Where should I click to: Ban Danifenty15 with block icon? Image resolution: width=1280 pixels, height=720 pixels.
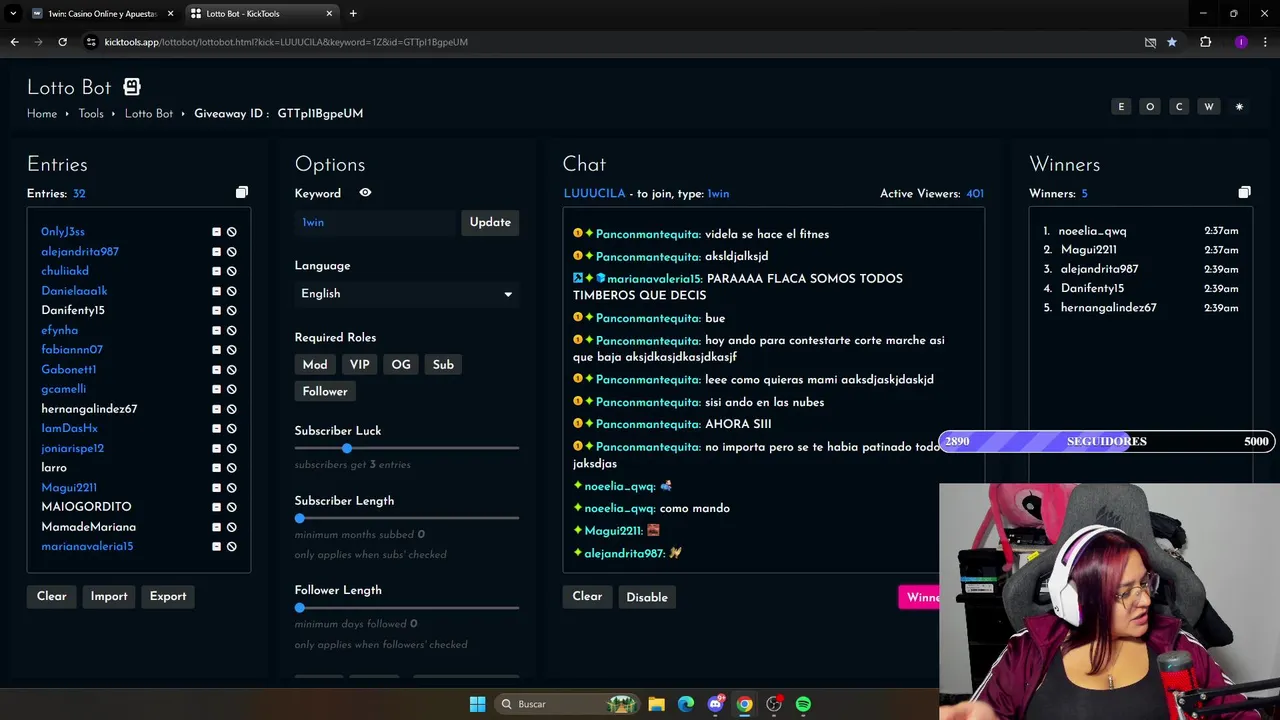[x=232, y=311]
